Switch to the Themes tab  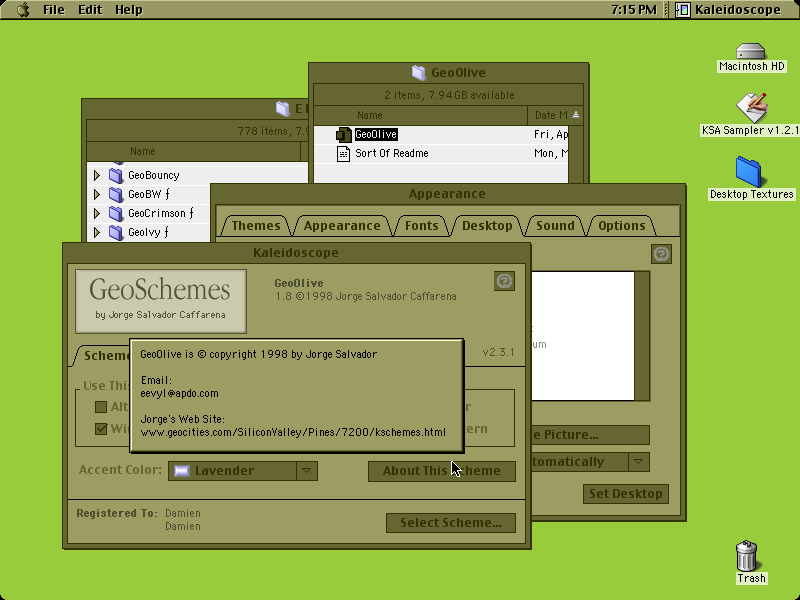(256, 226)
